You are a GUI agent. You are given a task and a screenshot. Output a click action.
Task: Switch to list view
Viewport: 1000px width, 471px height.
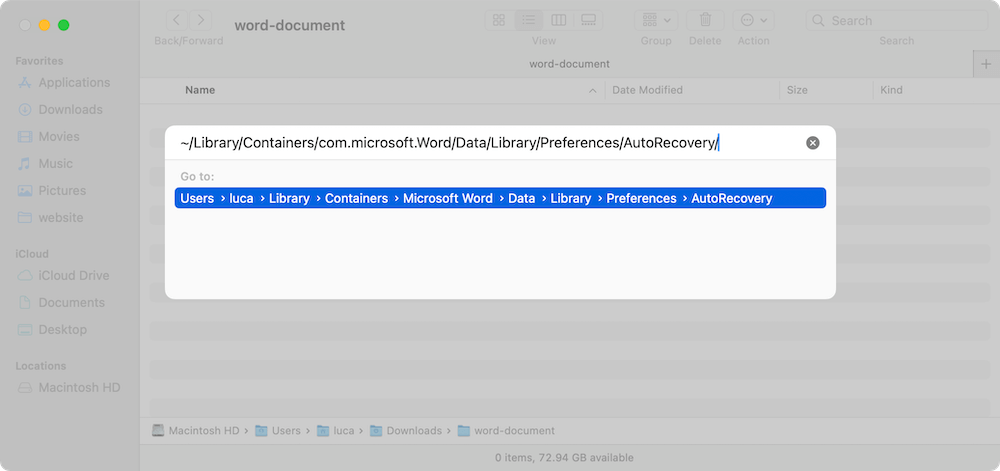click(528, 20)
